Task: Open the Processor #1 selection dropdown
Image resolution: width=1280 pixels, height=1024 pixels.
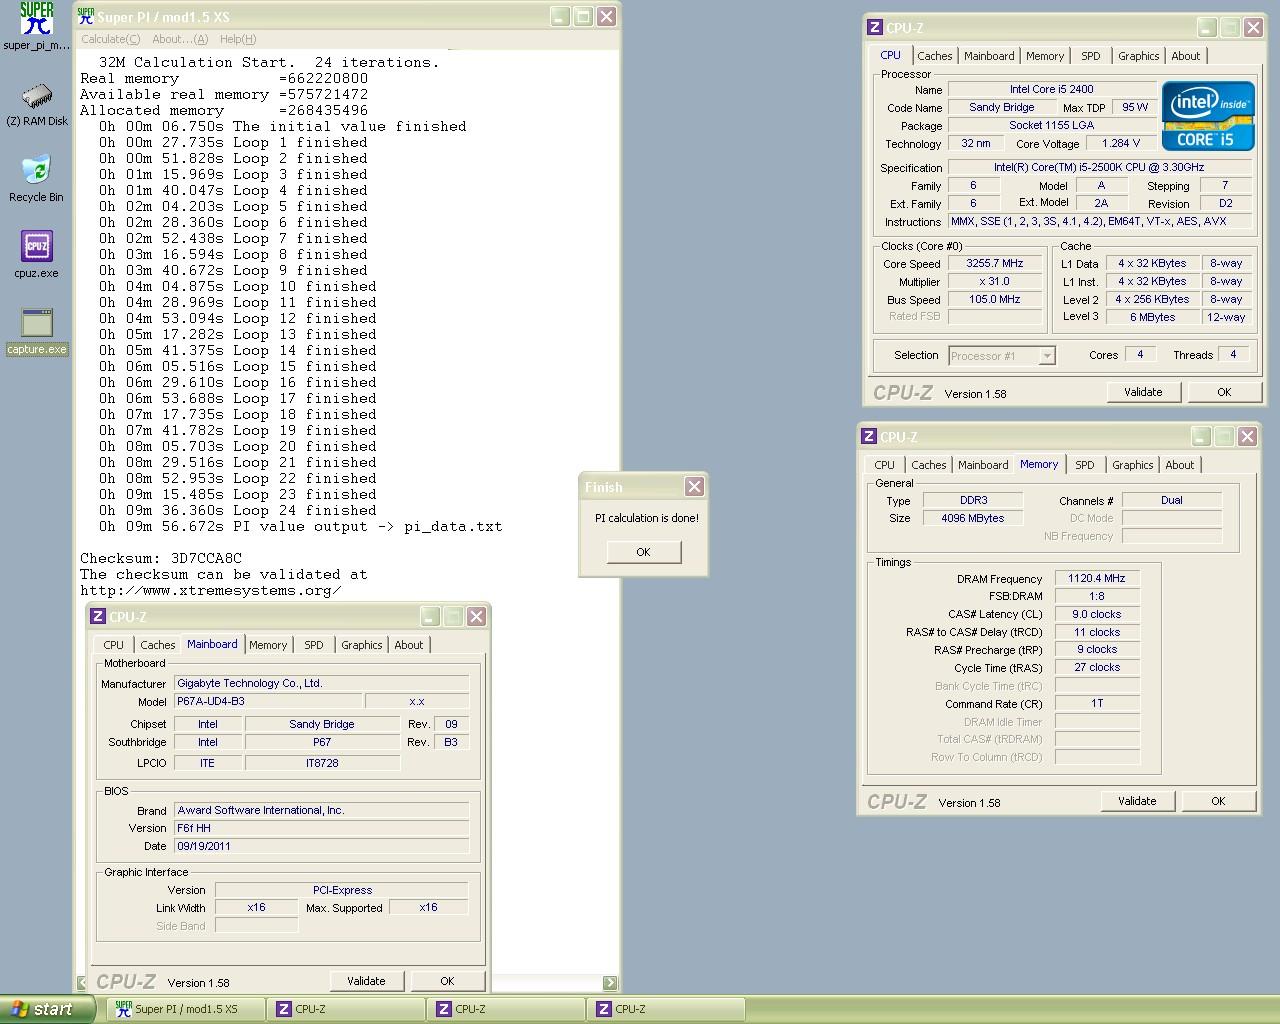Action: pos(1001,356)
